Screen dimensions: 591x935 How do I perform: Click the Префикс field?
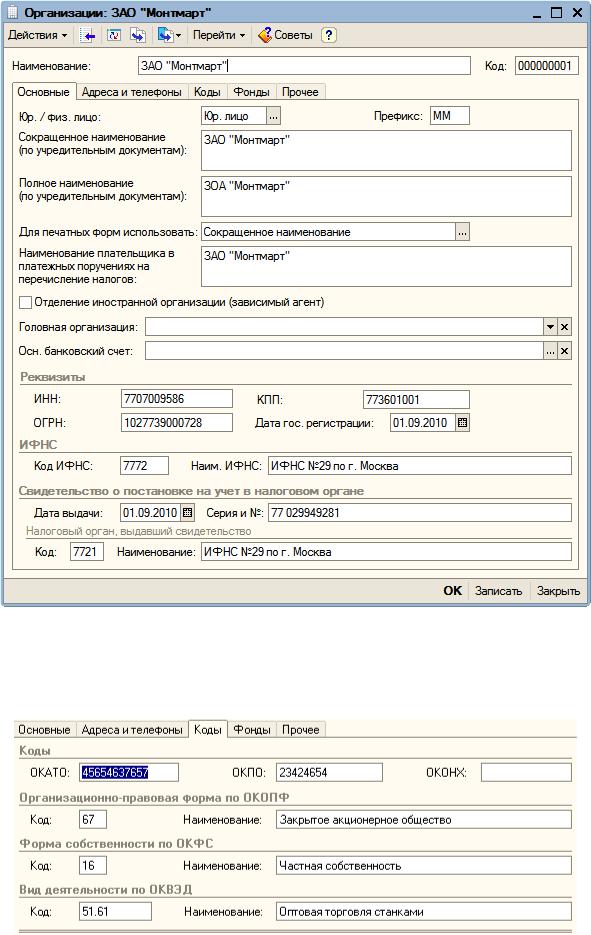pyautogui.click(x=450, y=116)
